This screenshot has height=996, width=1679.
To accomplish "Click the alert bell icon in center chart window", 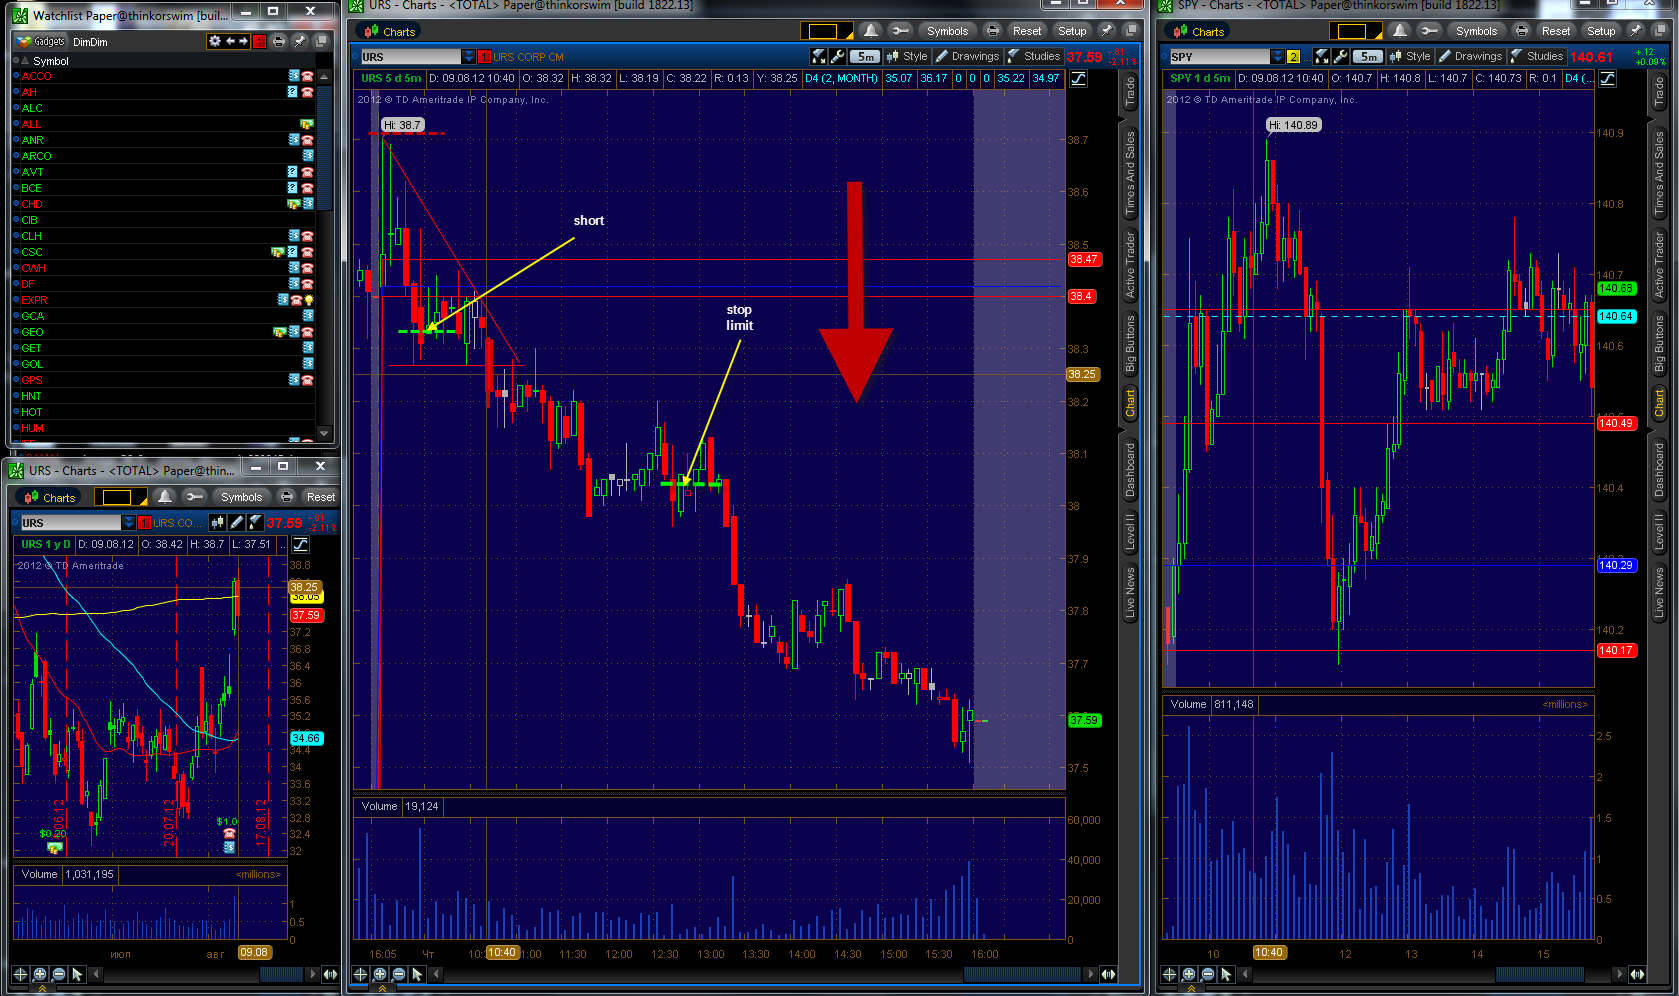I will point(871,31).
